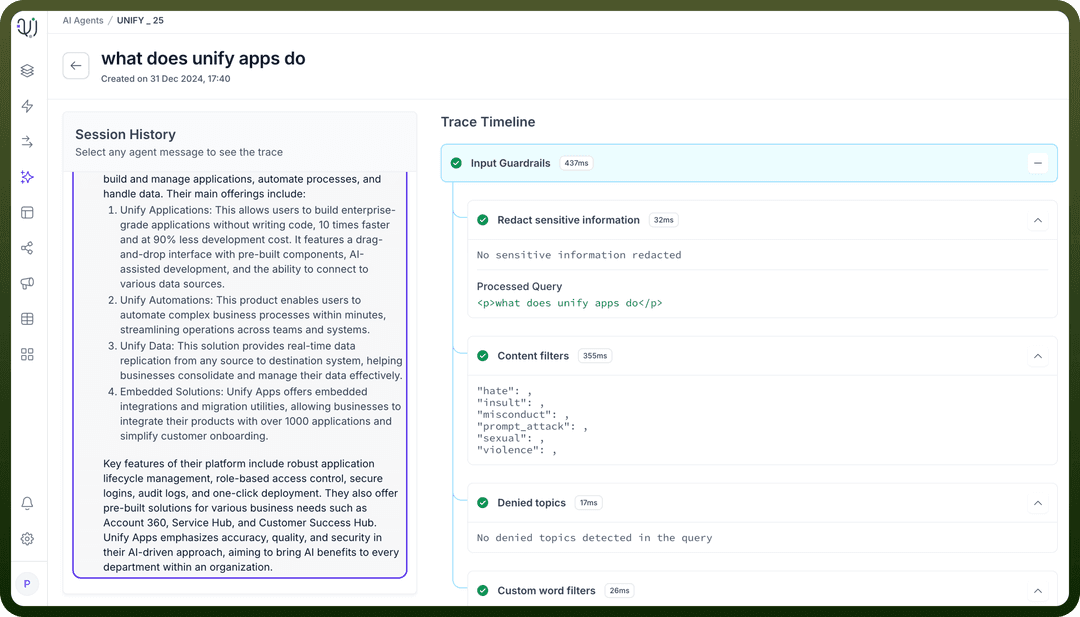Viewport: 1080px width, 617px height.
Task: Click the Unify Applications list item
Action: (x=256, y=247)
